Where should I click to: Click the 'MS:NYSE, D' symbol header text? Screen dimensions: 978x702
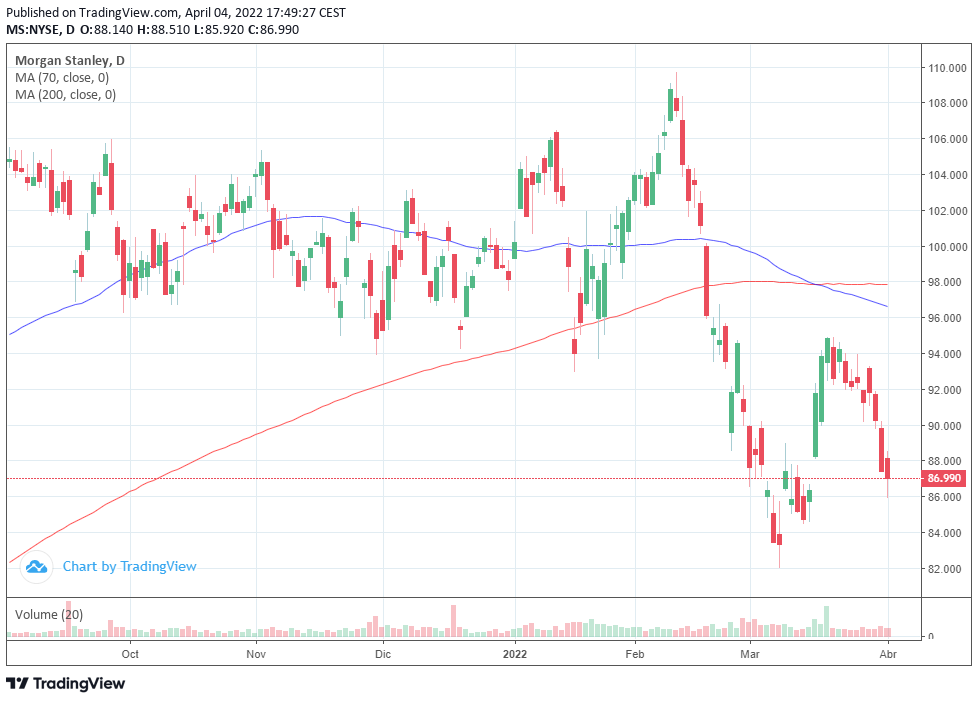click(x=40, y=30)
